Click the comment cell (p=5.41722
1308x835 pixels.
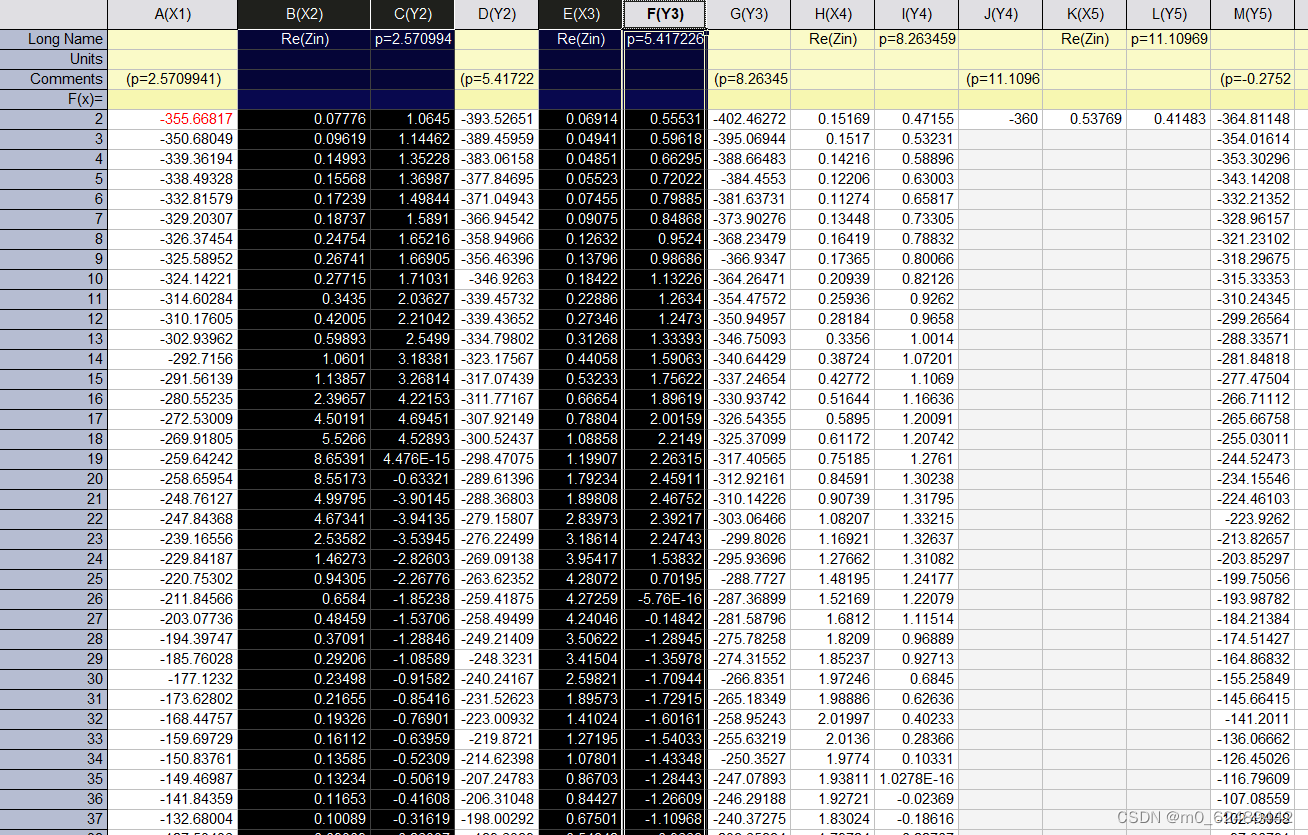tap(496, 79)
